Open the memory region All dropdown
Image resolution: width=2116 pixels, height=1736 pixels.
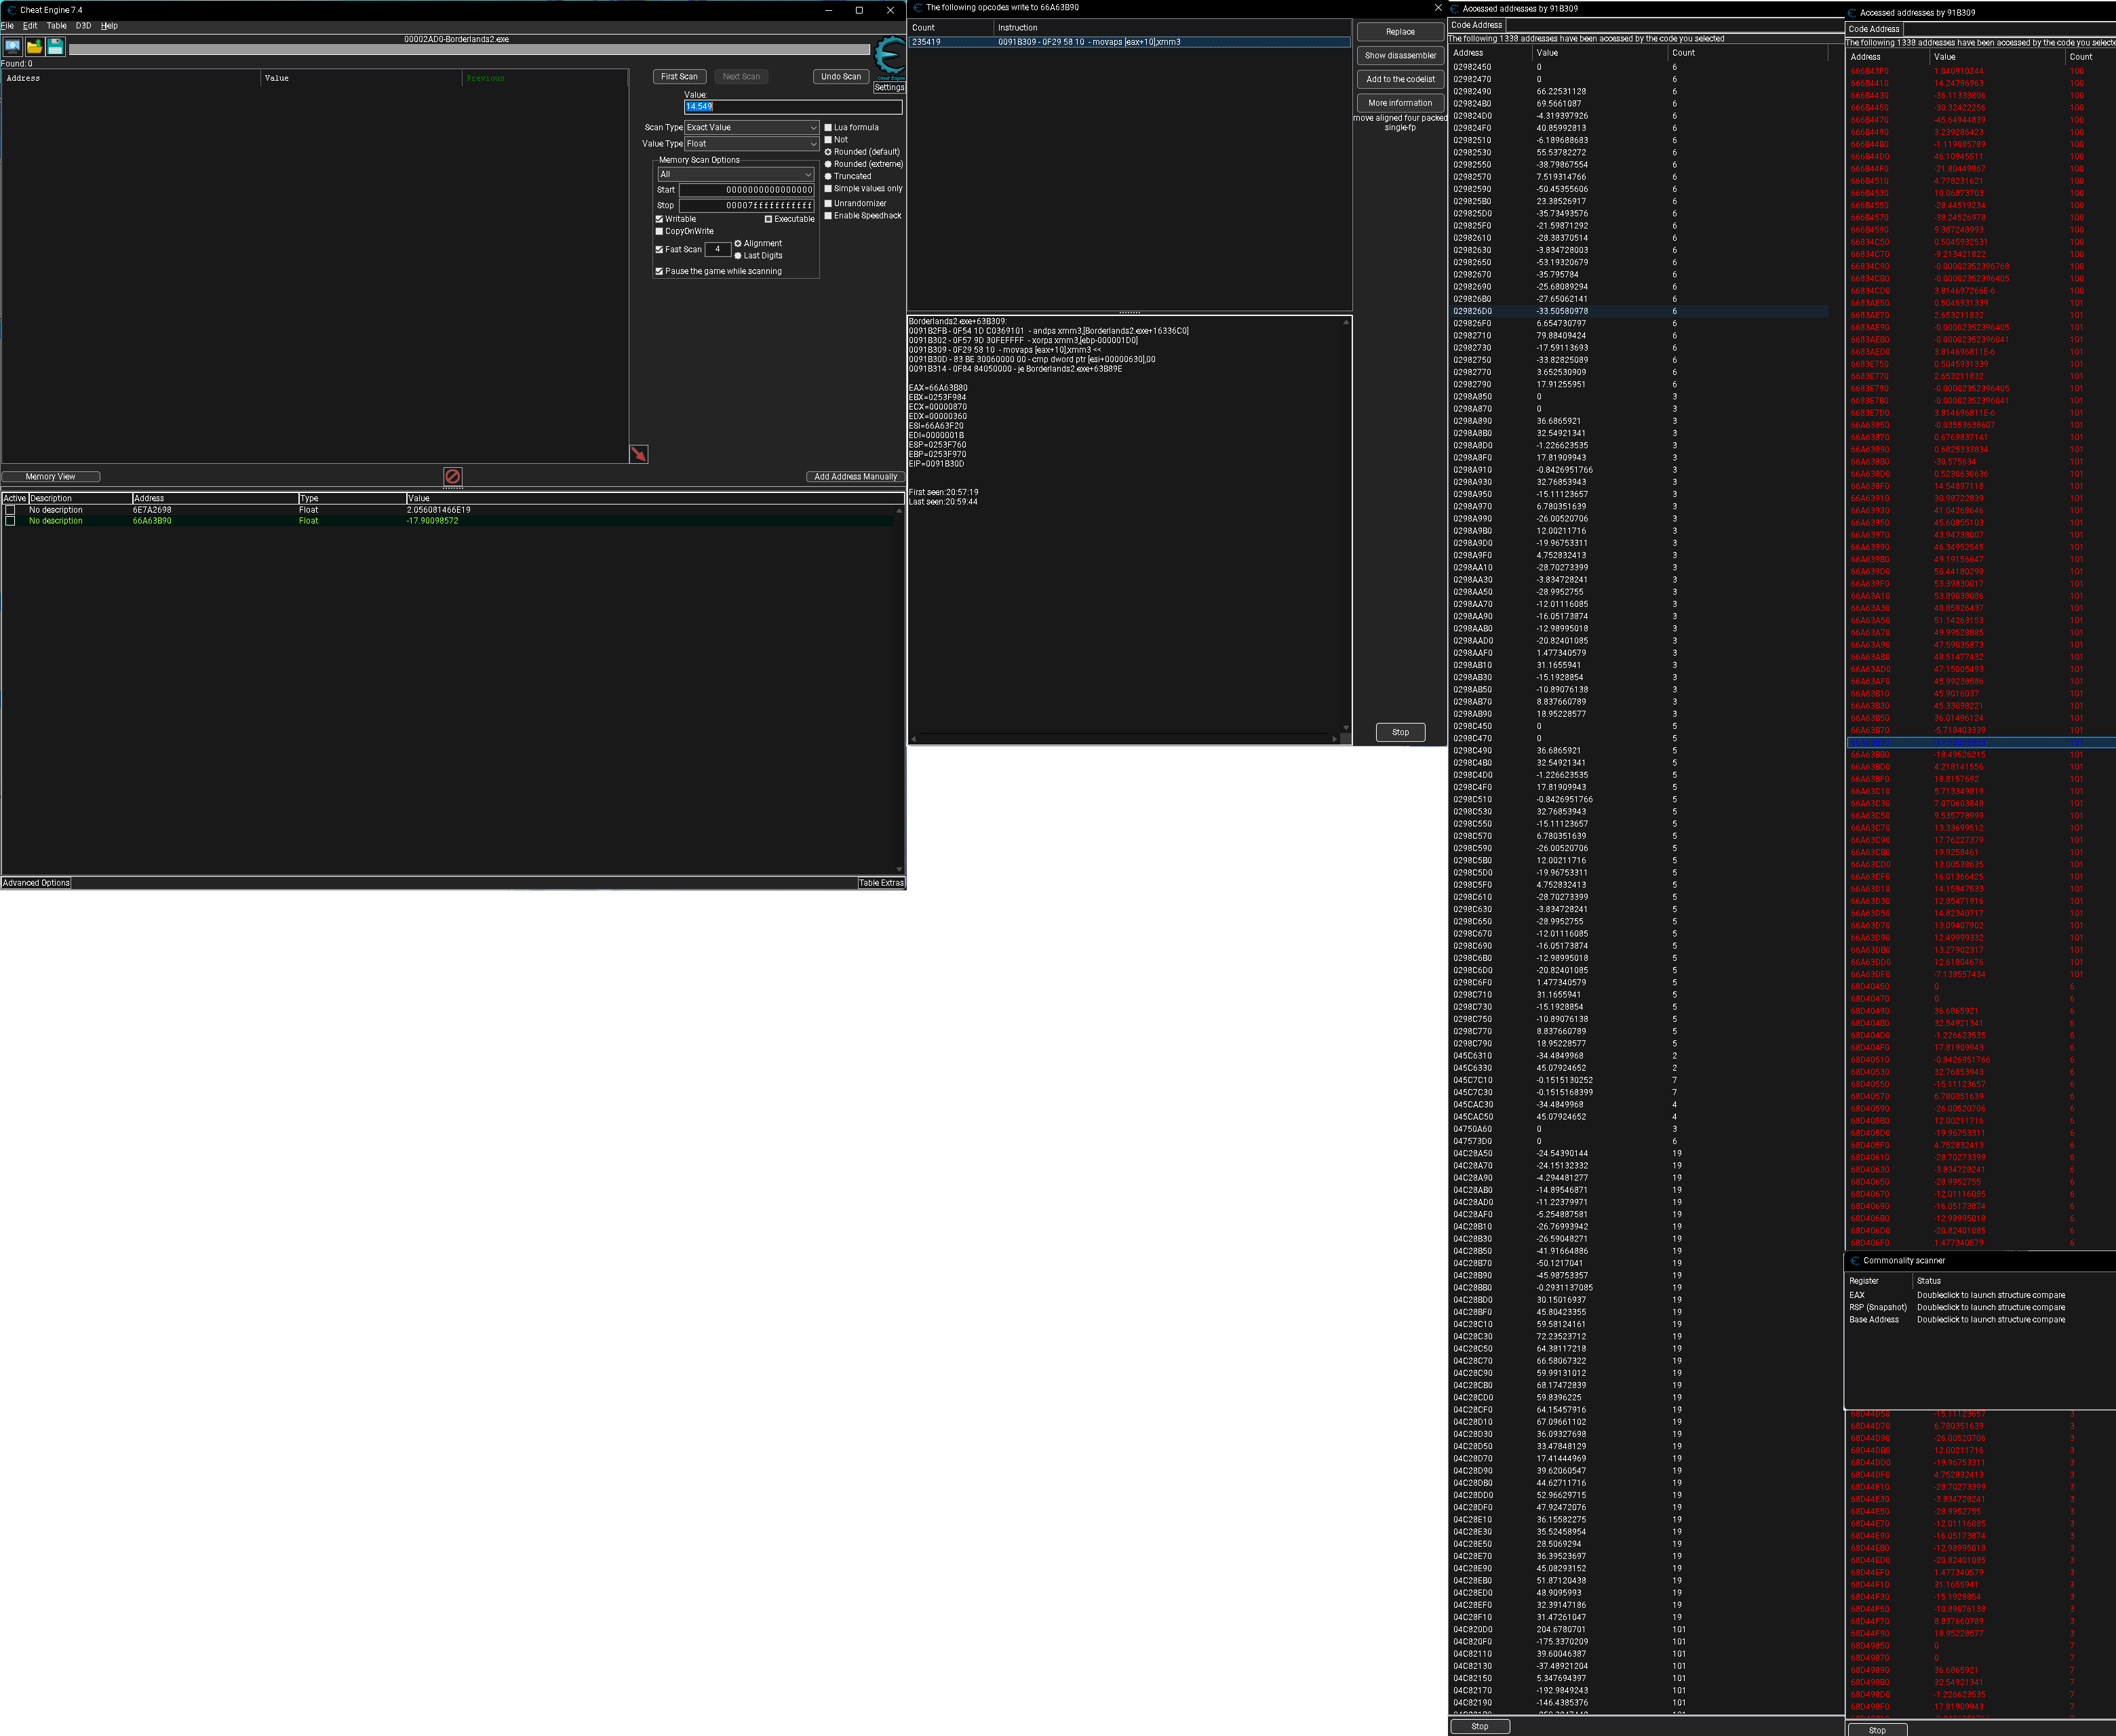[736, 175]
